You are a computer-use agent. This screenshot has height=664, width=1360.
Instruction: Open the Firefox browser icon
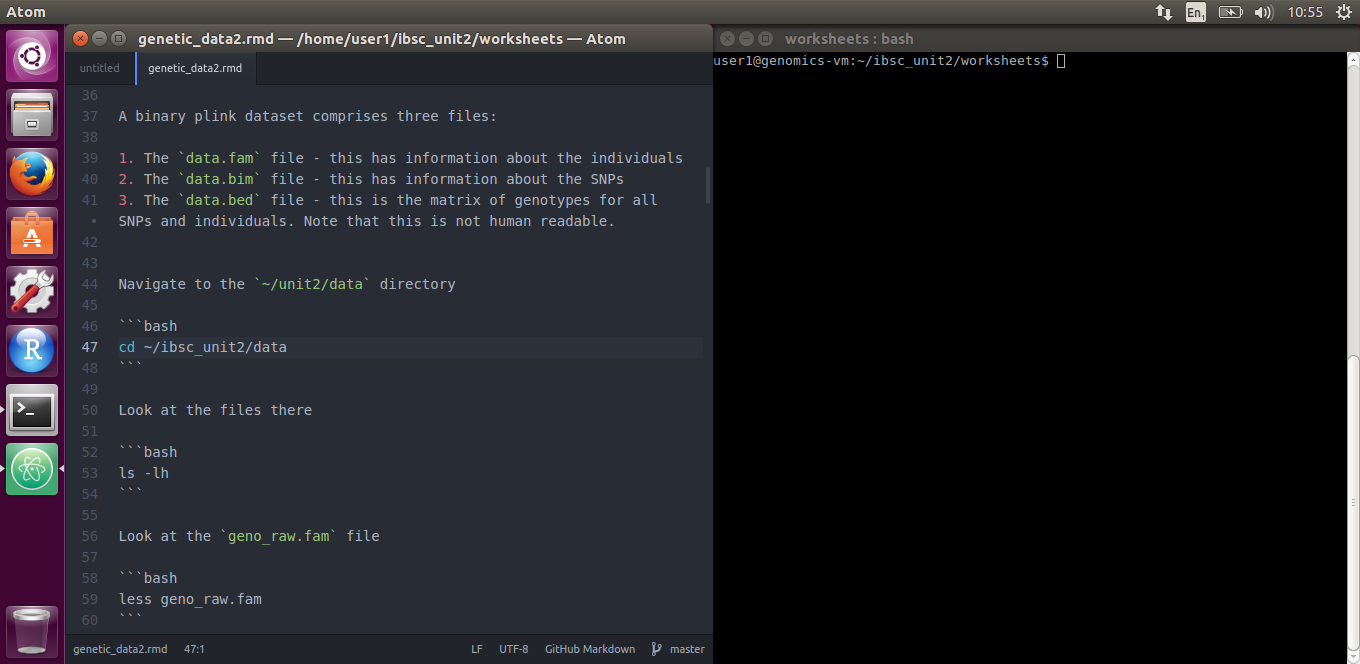[32, 174]
